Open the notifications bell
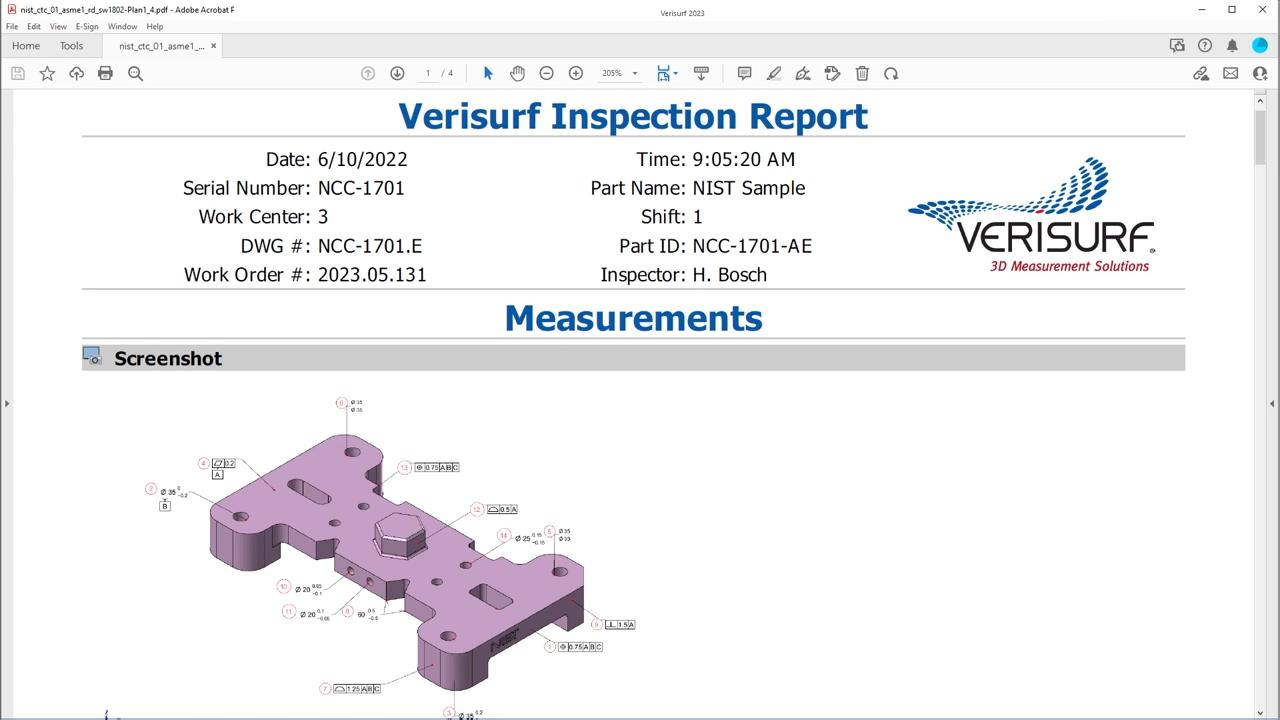Image resolution: width=1280 pixels, height=720 pixels. click(1232, 45)
